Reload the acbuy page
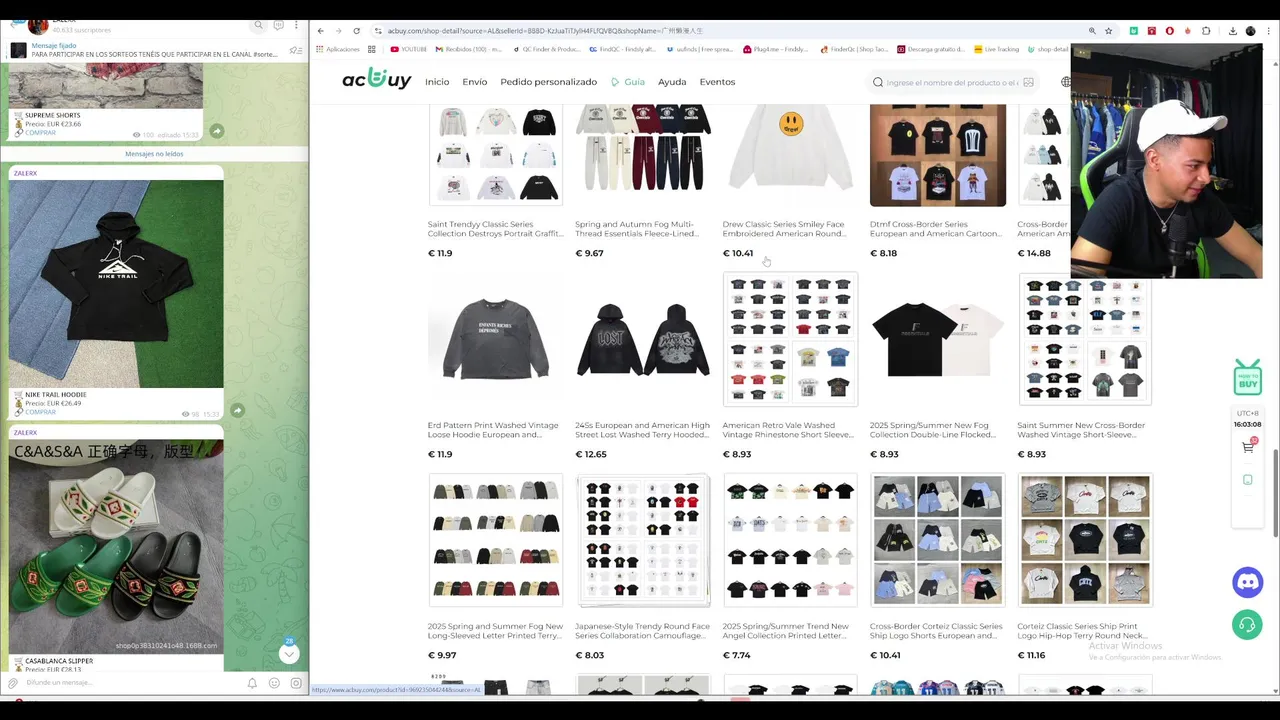This screenshot has width=1280, height=720. (356, 31)
